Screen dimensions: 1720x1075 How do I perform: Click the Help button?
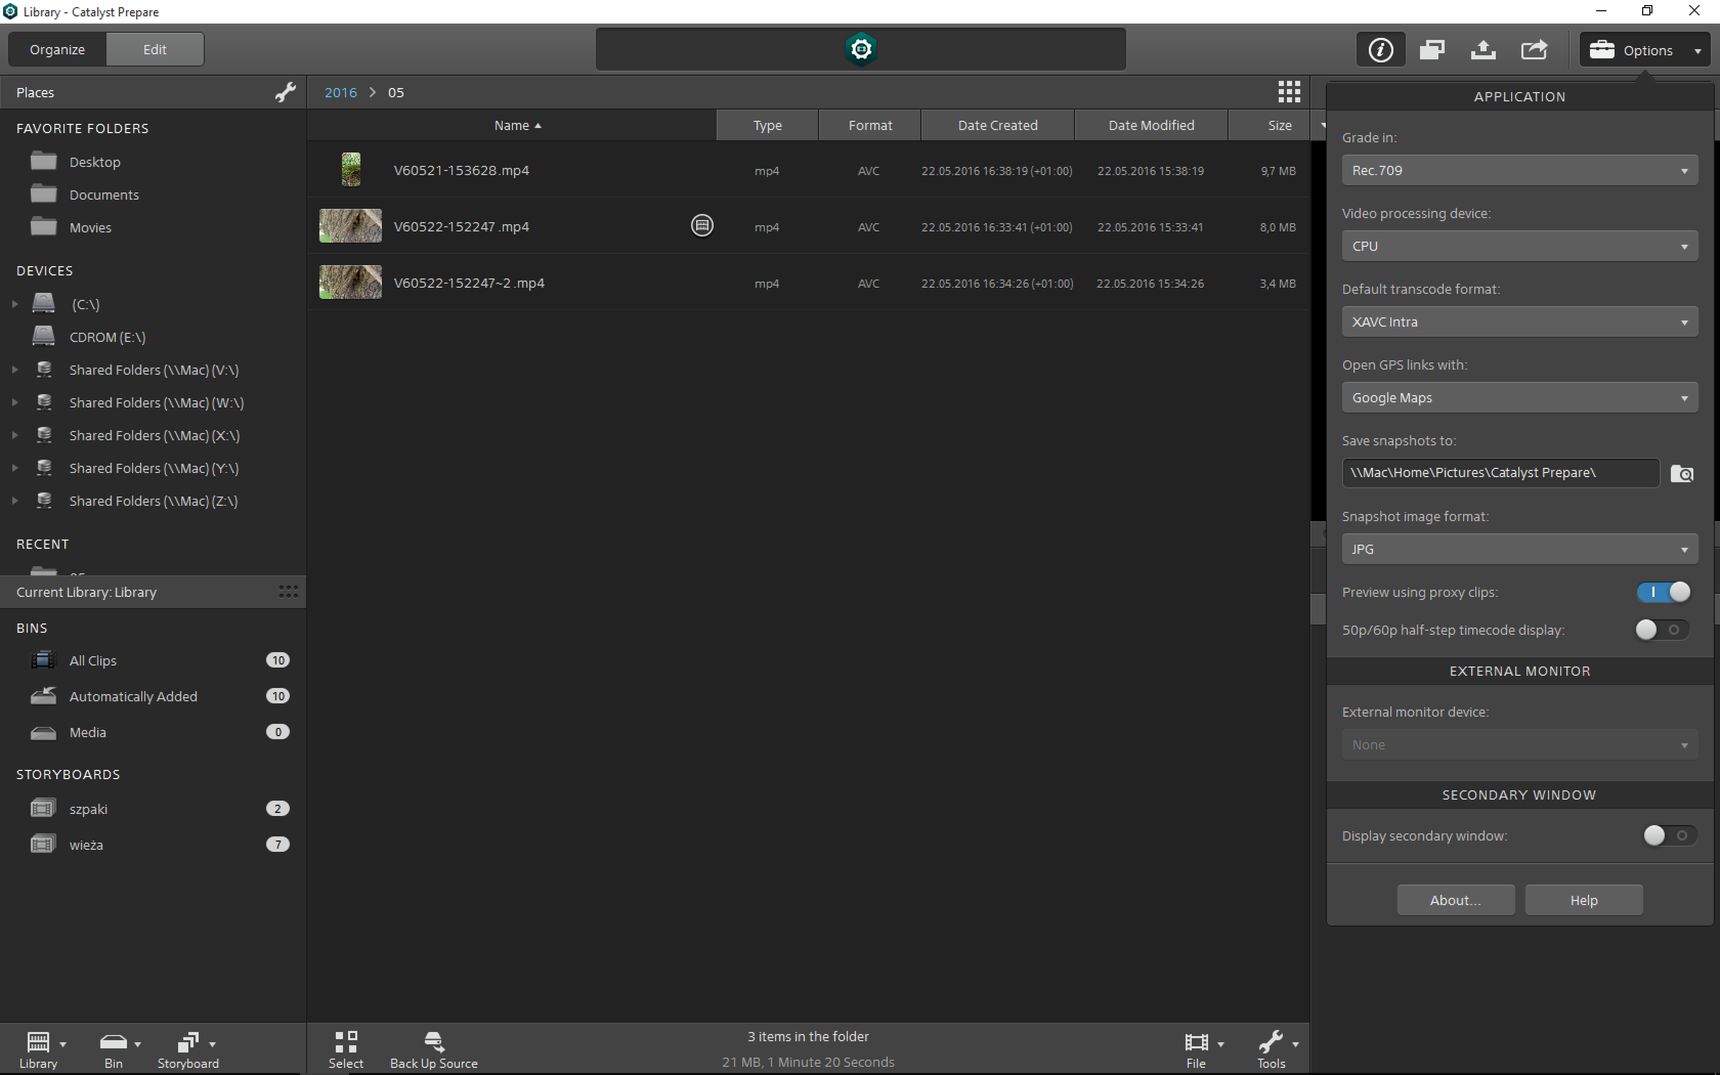point(1584,900)
